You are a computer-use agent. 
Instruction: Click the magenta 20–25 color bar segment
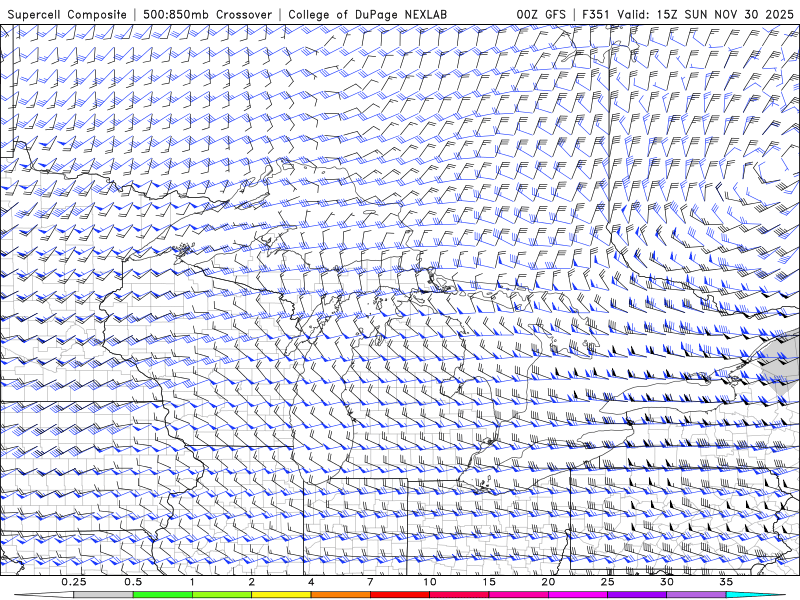click(x=578, y=595)
